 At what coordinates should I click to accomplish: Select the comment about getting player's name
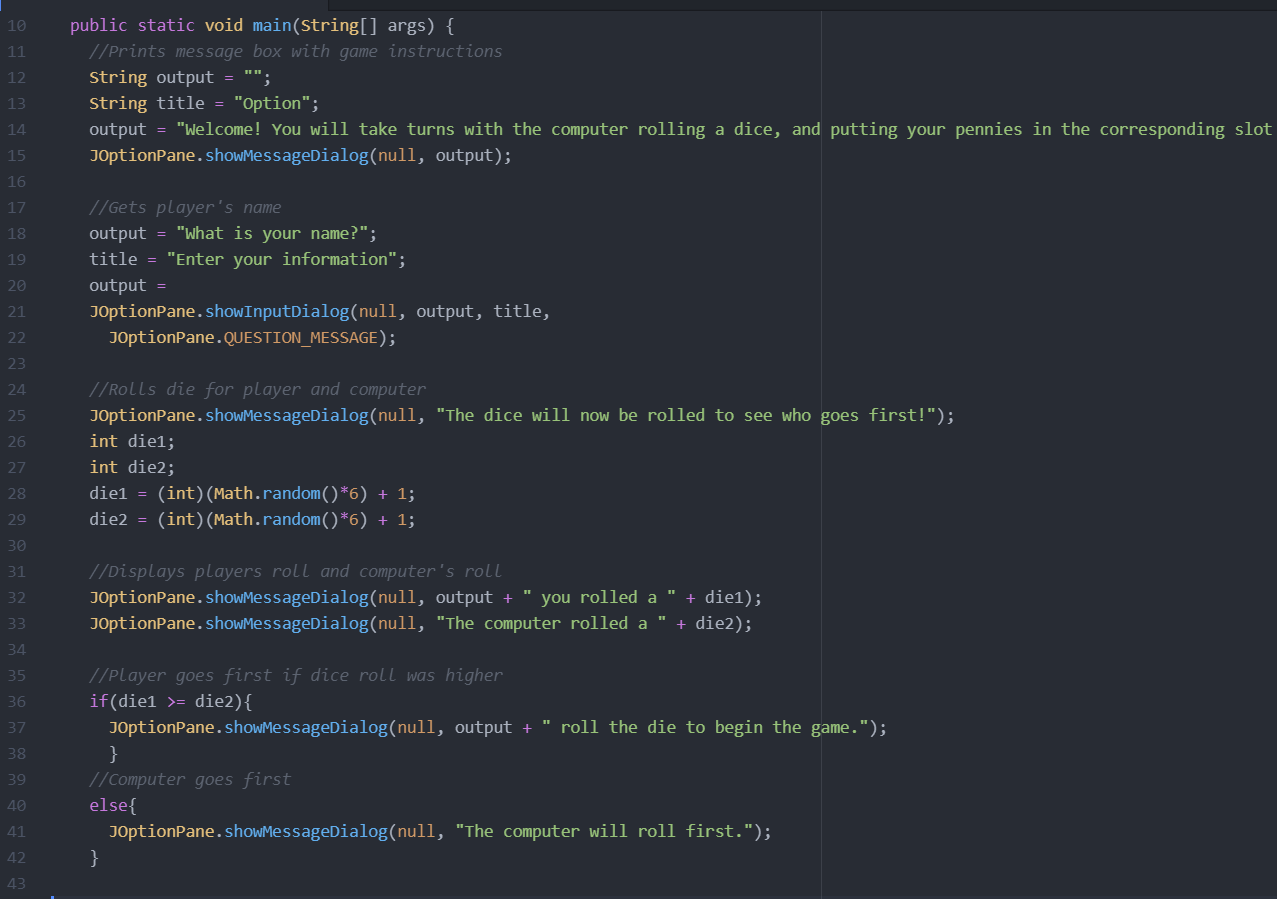tap(185, 207)
